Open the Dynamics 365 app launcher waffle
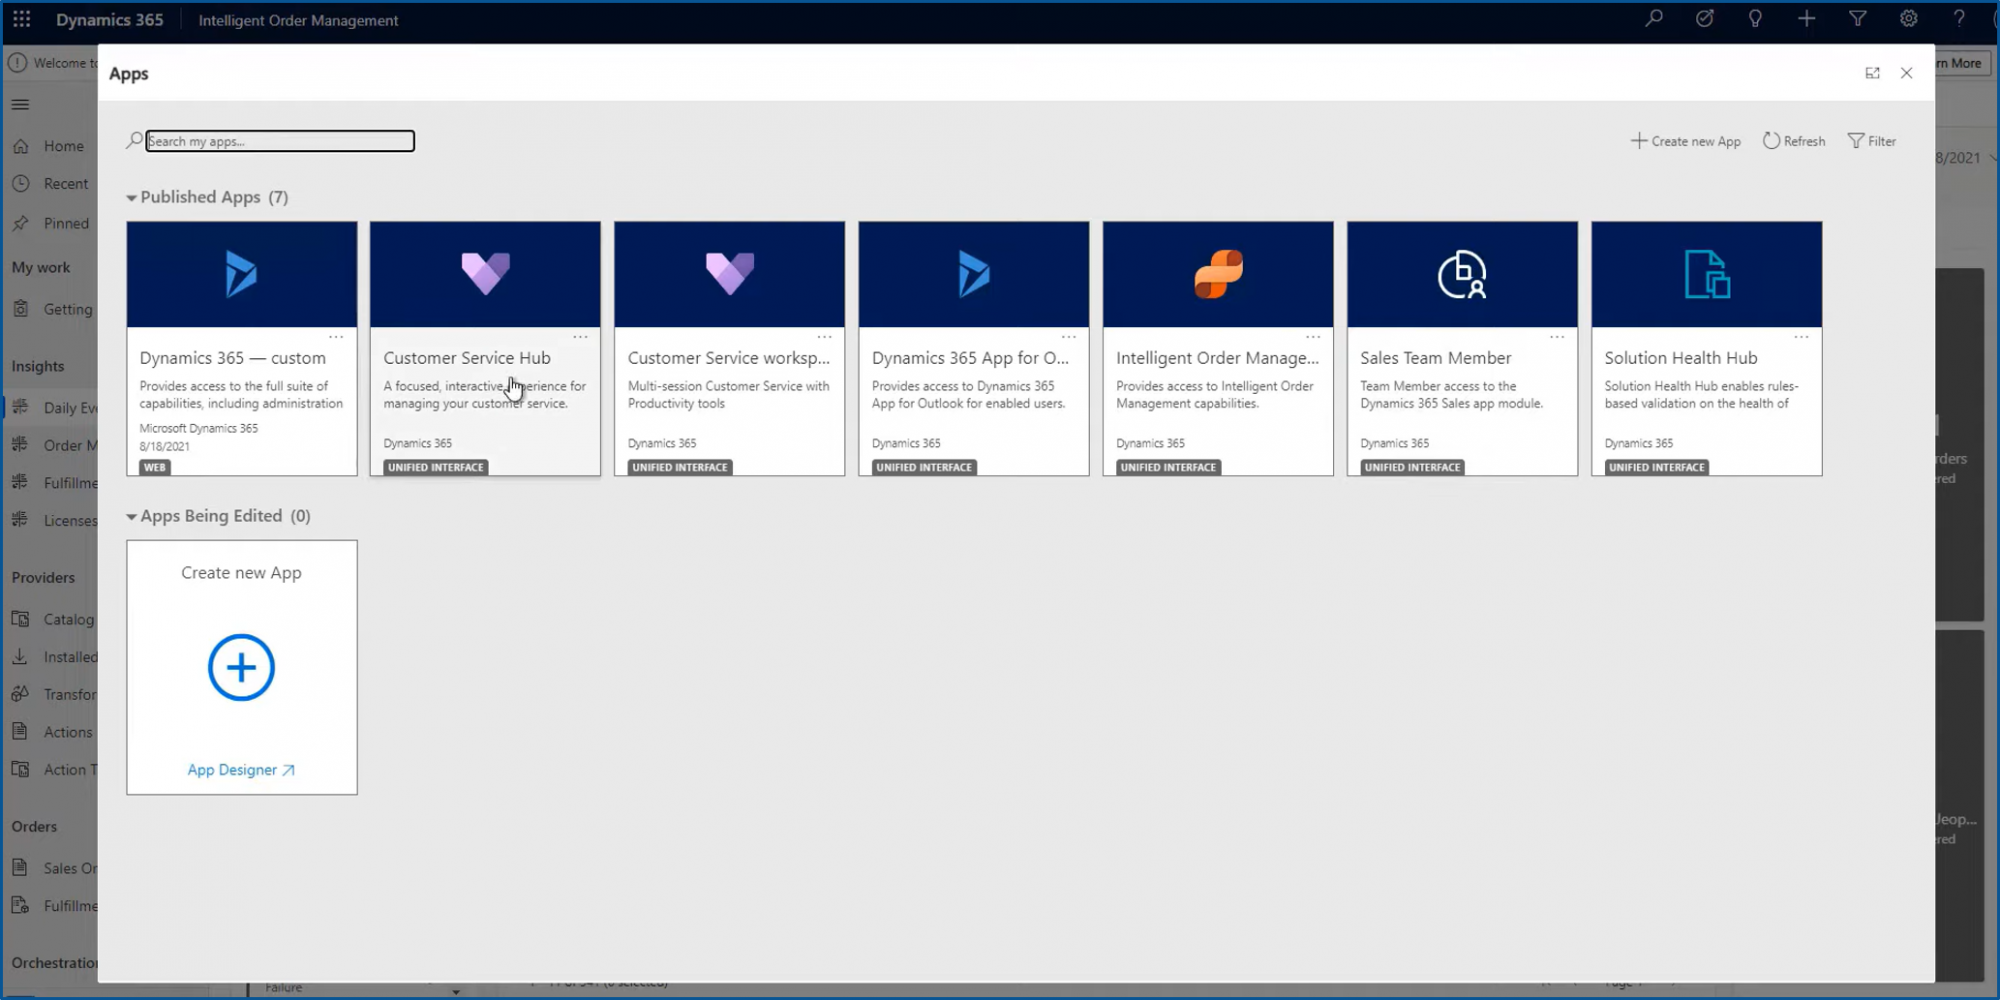This screenshot has width=2000, height=1000. 22,20
